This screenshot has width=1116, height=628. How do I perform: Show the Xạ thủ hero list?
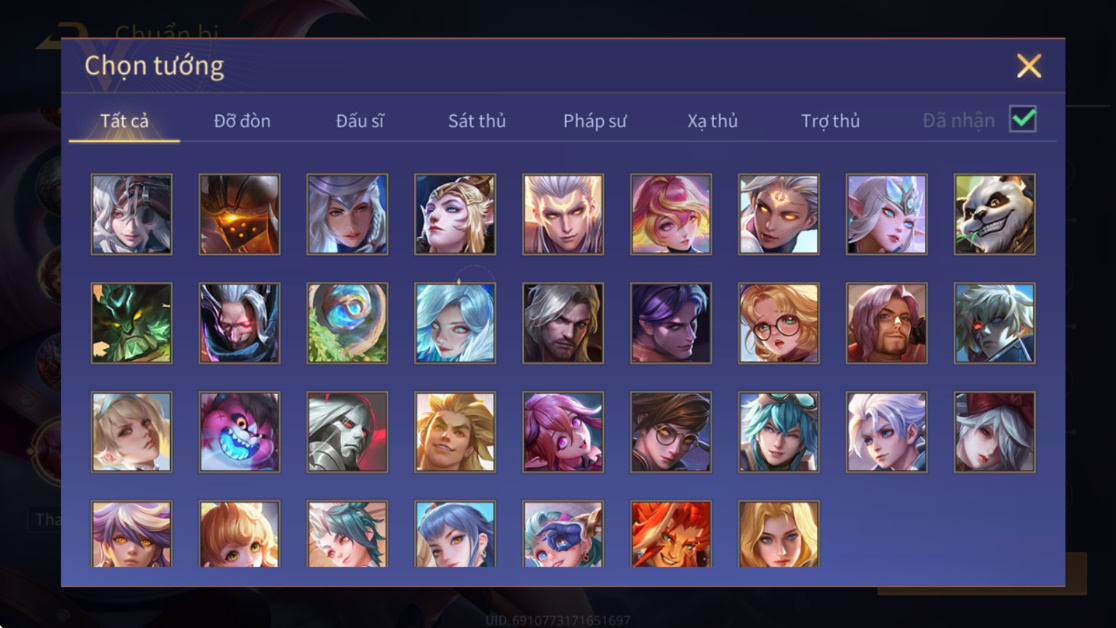(712, 121)
